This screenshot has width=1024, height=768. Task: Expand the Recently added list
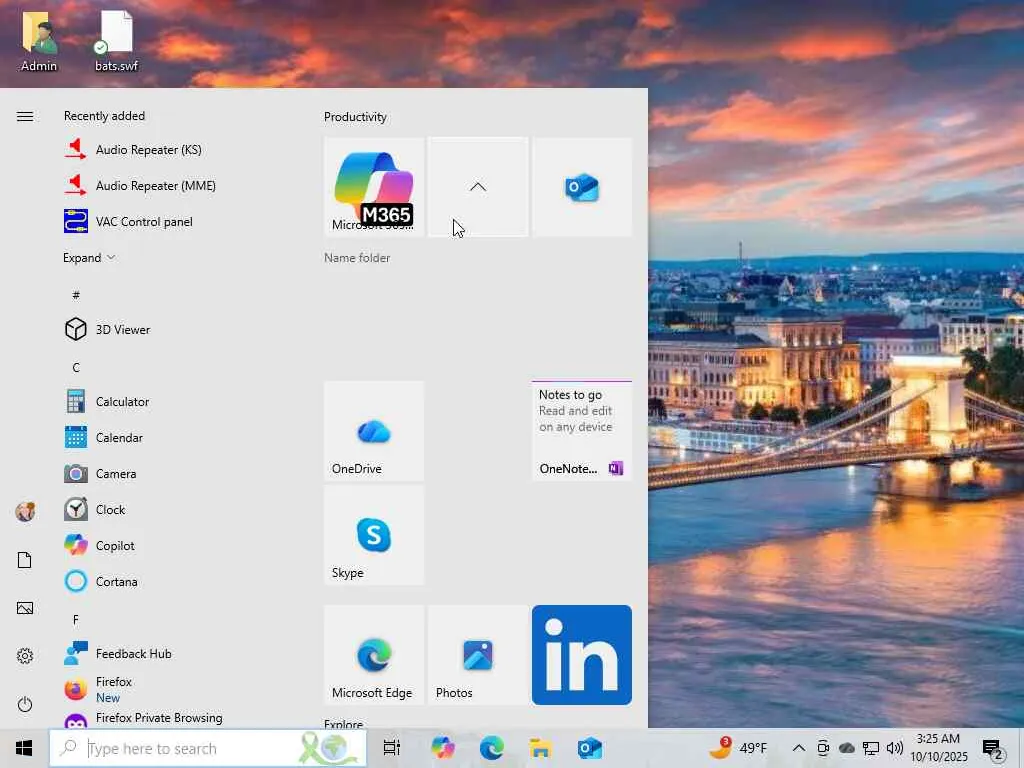pos(89,258)
